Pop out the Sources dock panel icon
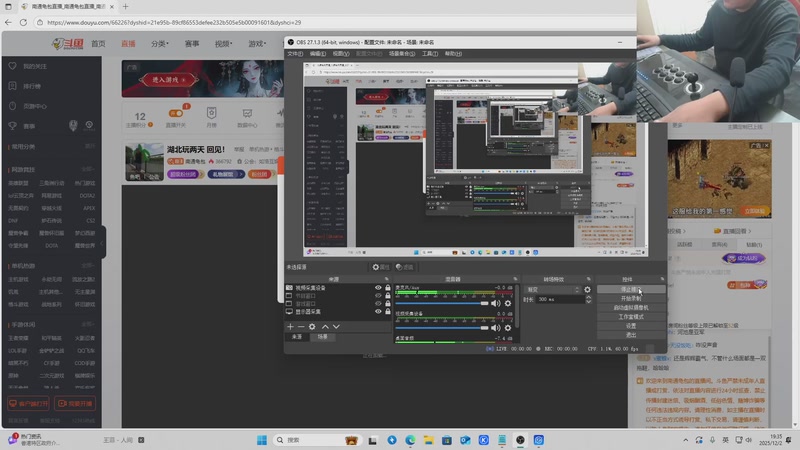The width and height of the screenshot is (800, 450). [386, 279]
